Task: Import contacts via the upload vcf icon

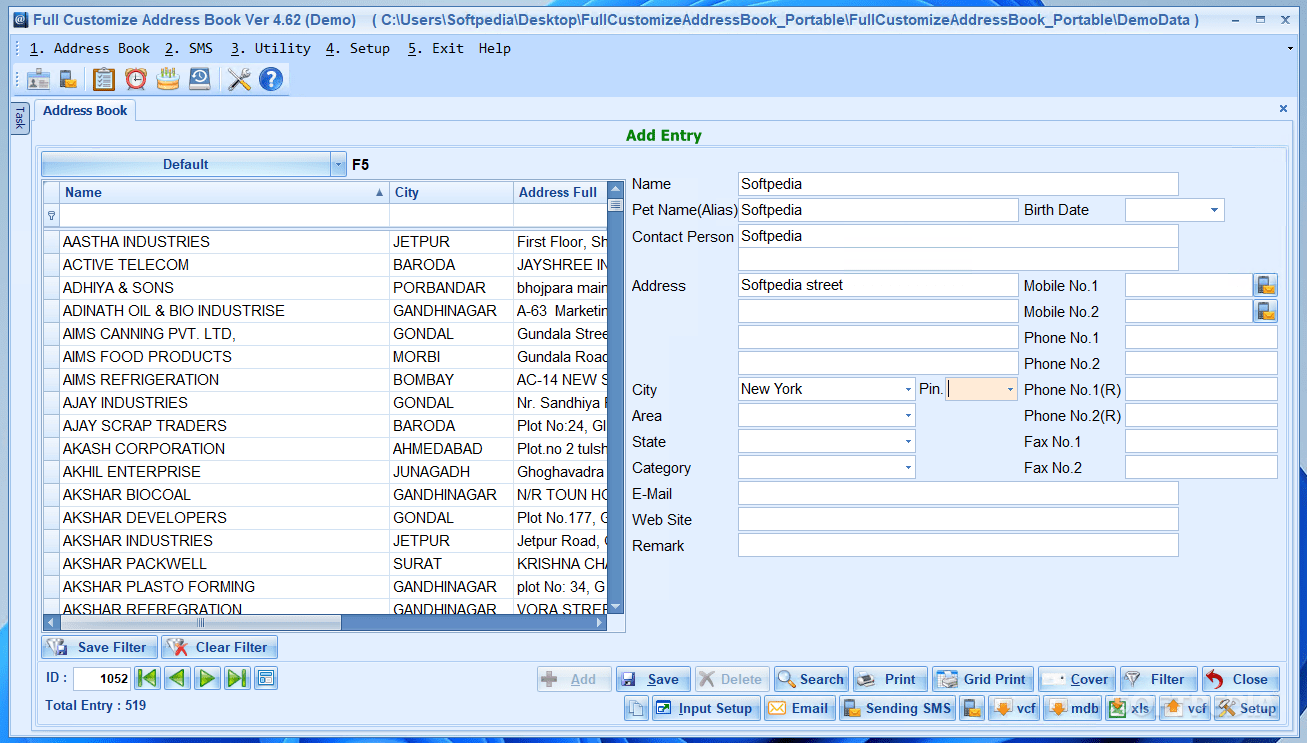Action: 1184,708
